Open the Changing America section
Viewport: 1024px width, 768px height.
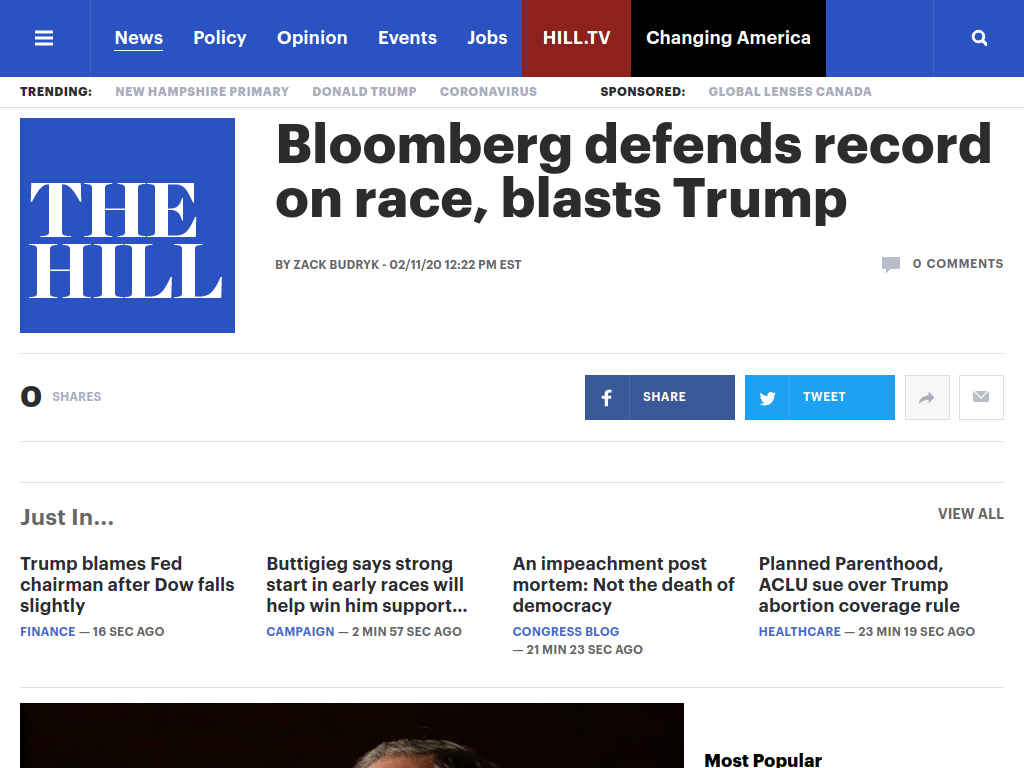tap(728, 38)
